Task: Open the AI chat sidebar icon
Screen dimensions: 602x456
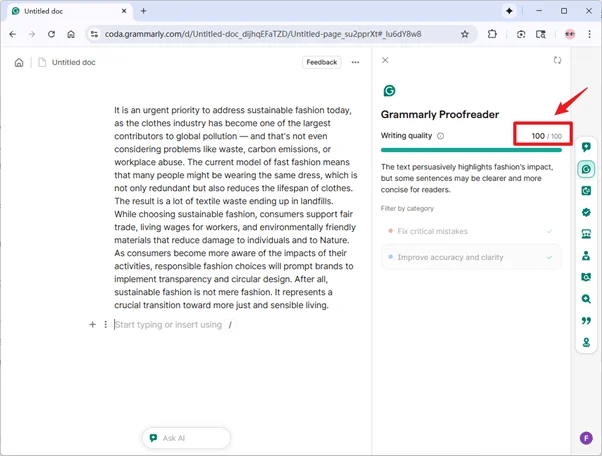Action: tap(586, 147)
